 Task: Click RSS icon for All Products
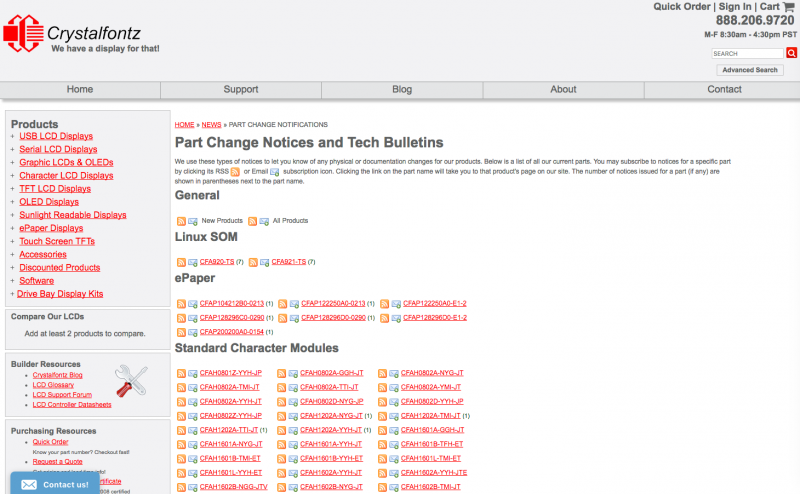tap(253, 221)
